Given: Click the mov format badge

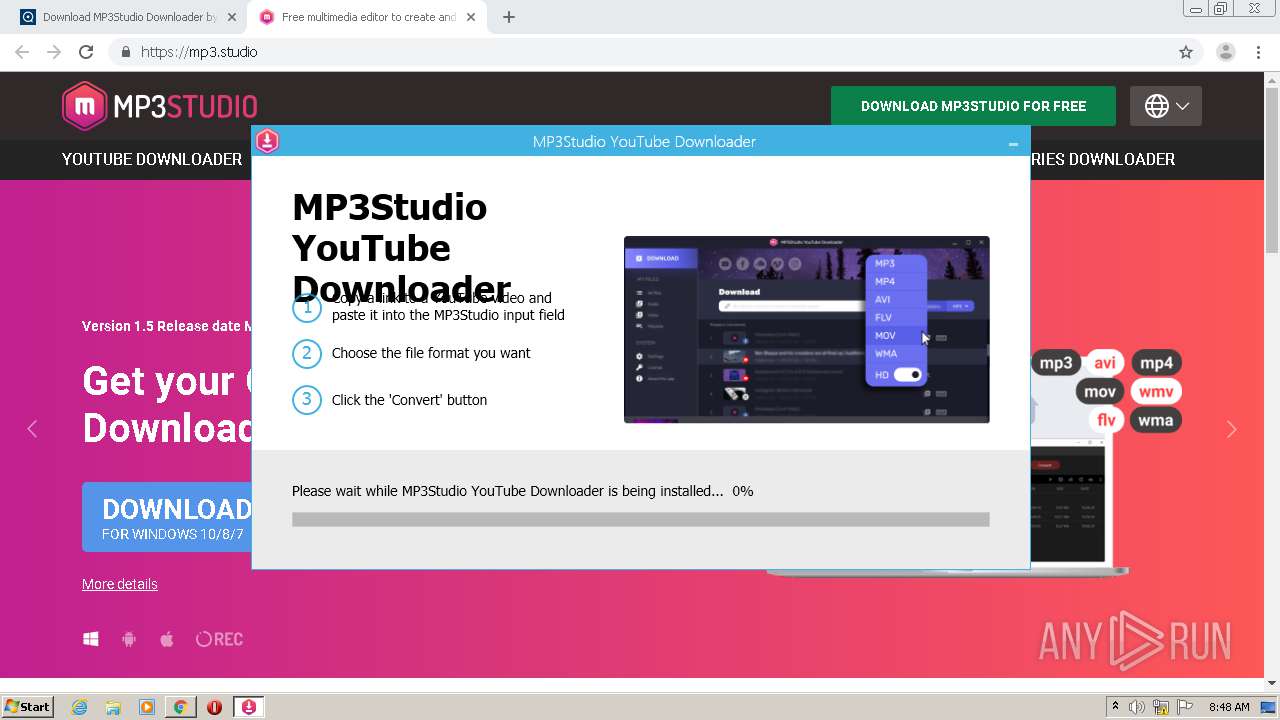Looking at the screenshot, I should tap(1100, 392).
